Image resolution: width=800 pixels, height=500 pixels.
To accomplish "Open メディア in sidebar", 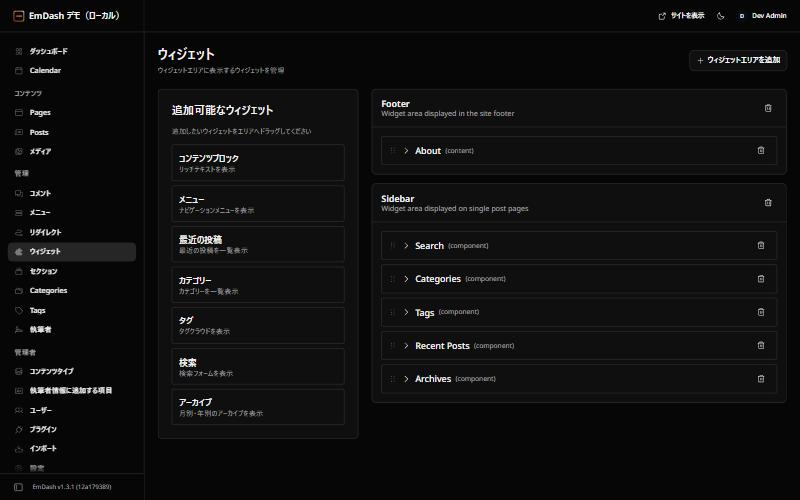I will click(72, 152).
